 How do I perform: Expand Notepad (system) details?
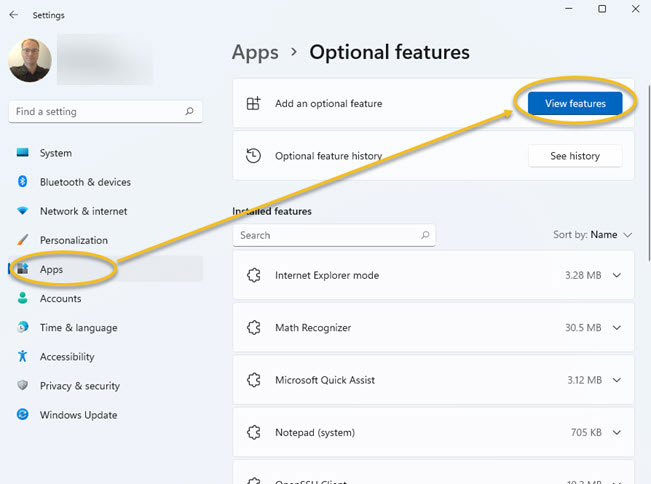[x=617, y=433]
